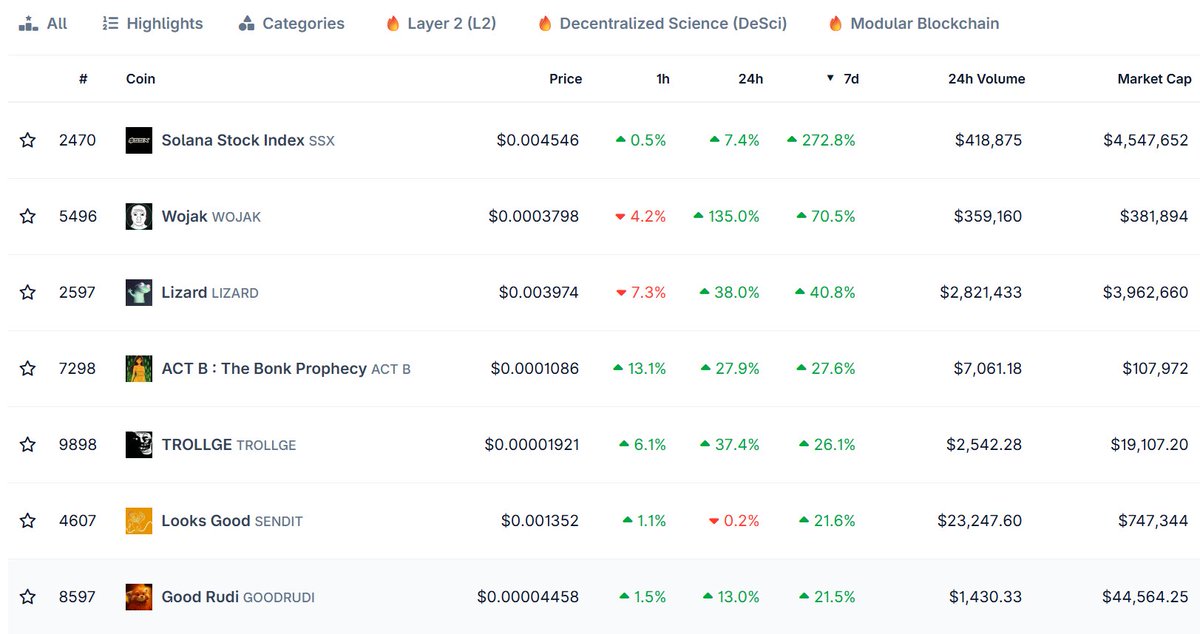The height and width of the screenshot is (634, 1200).
Task: Open Solana Stock Index coin logo
Action: click(x=139, y=140)
